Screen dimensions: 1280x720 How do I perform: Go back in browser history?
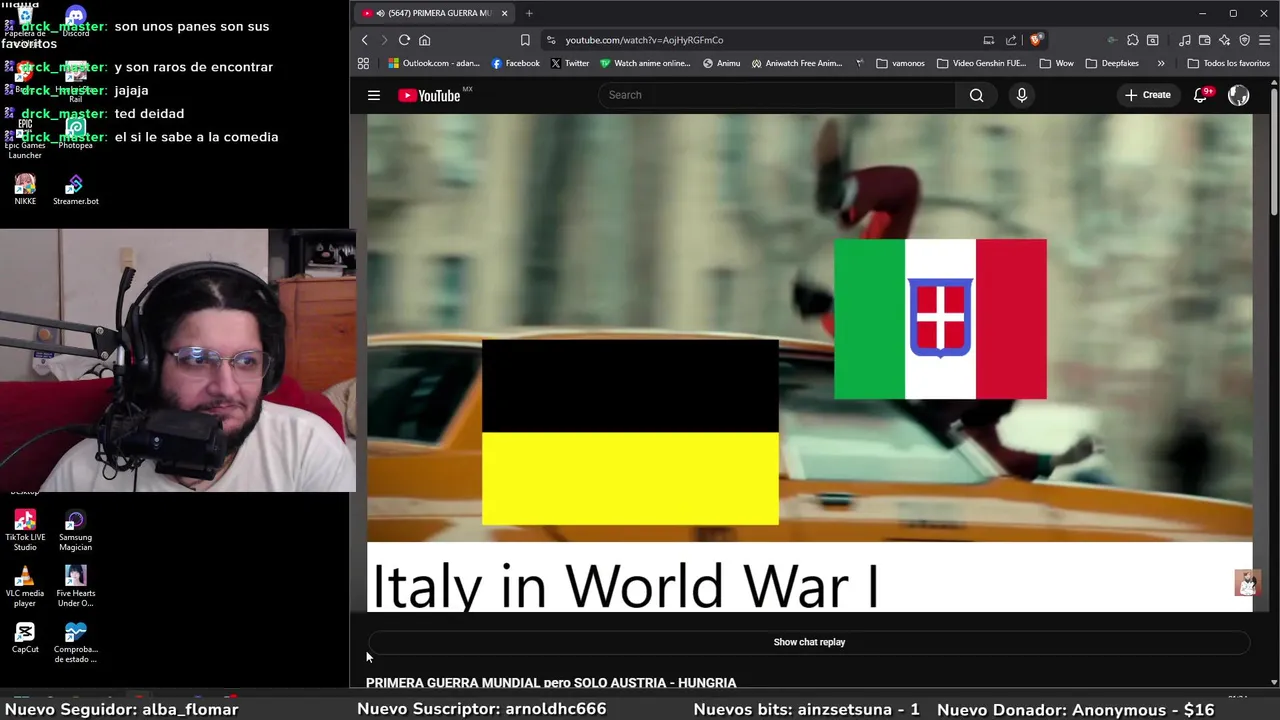pyautogui.click(x=365, y=40)
